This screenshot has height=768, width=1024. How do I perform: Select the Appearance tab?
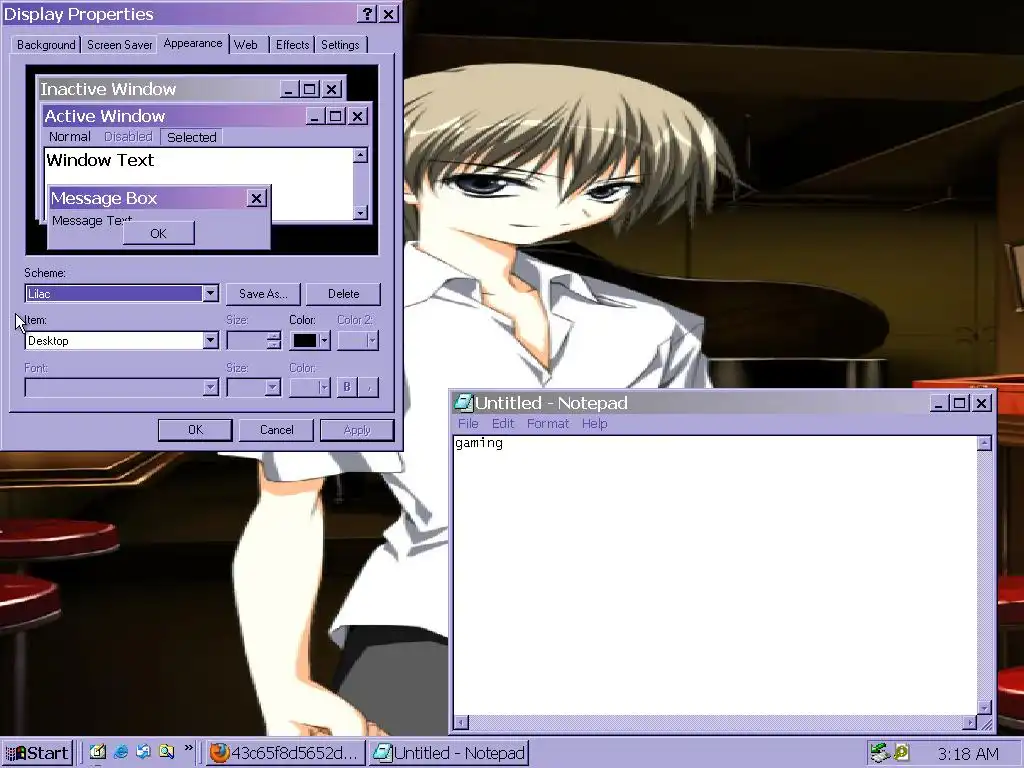(x=193, y=43)
